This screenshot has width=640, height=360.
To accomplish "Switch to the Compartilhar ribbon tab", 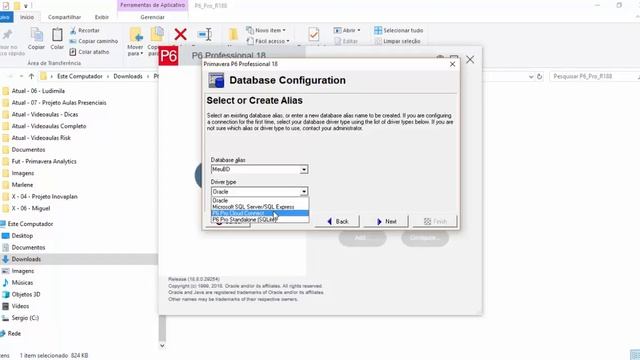I will click(64, 17).
